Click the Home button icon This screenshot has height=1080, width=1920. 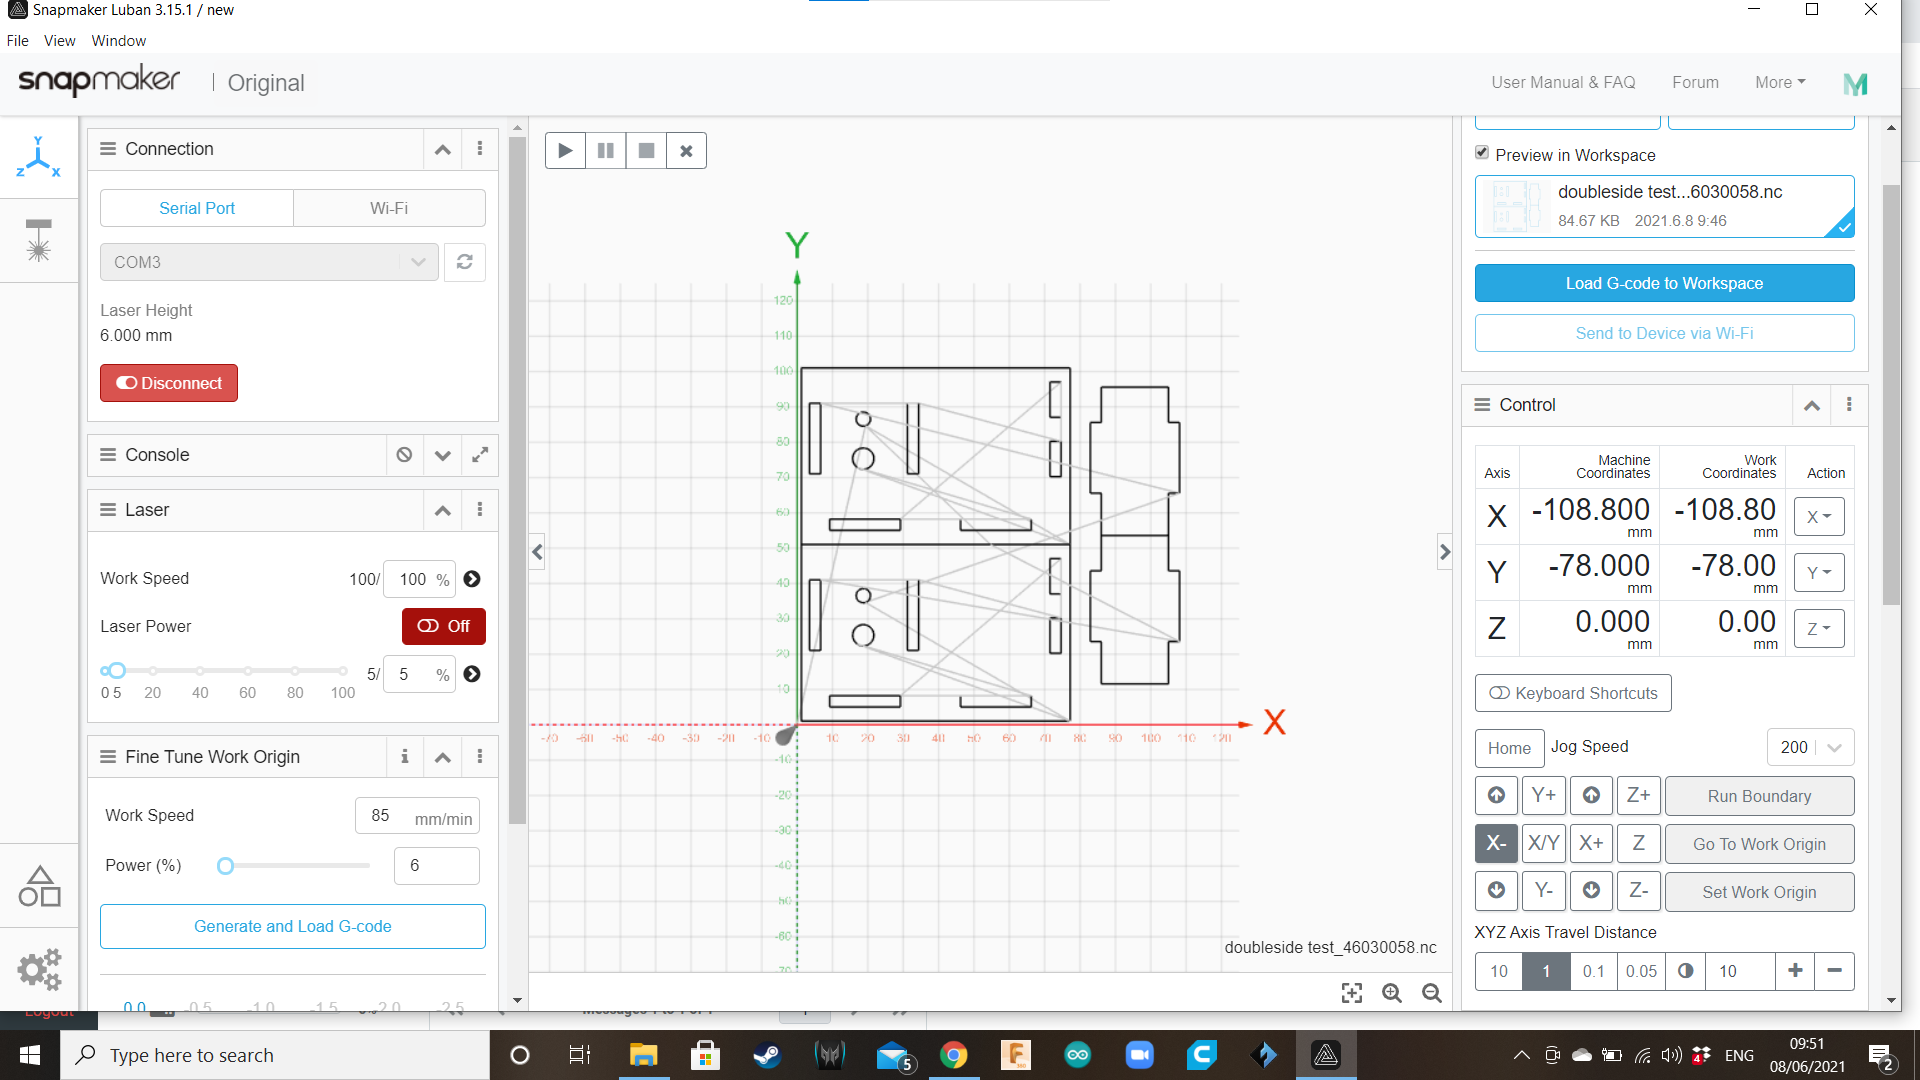[1507, 746]
